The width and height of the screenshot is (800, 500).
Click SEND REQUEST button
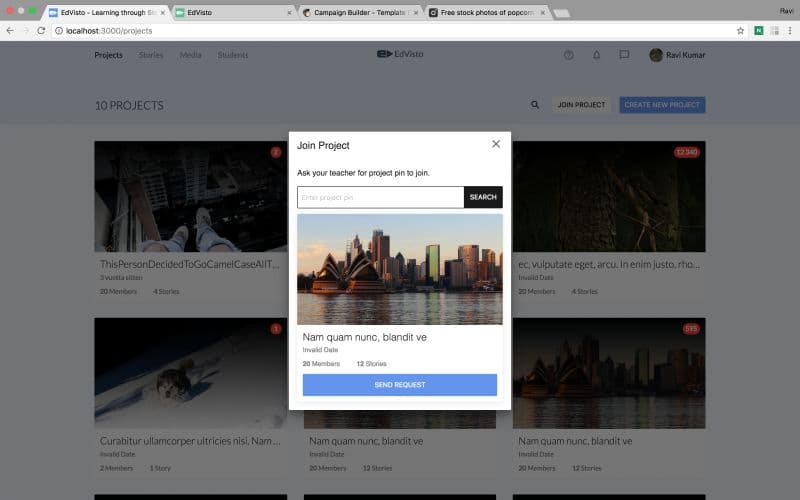399,385
